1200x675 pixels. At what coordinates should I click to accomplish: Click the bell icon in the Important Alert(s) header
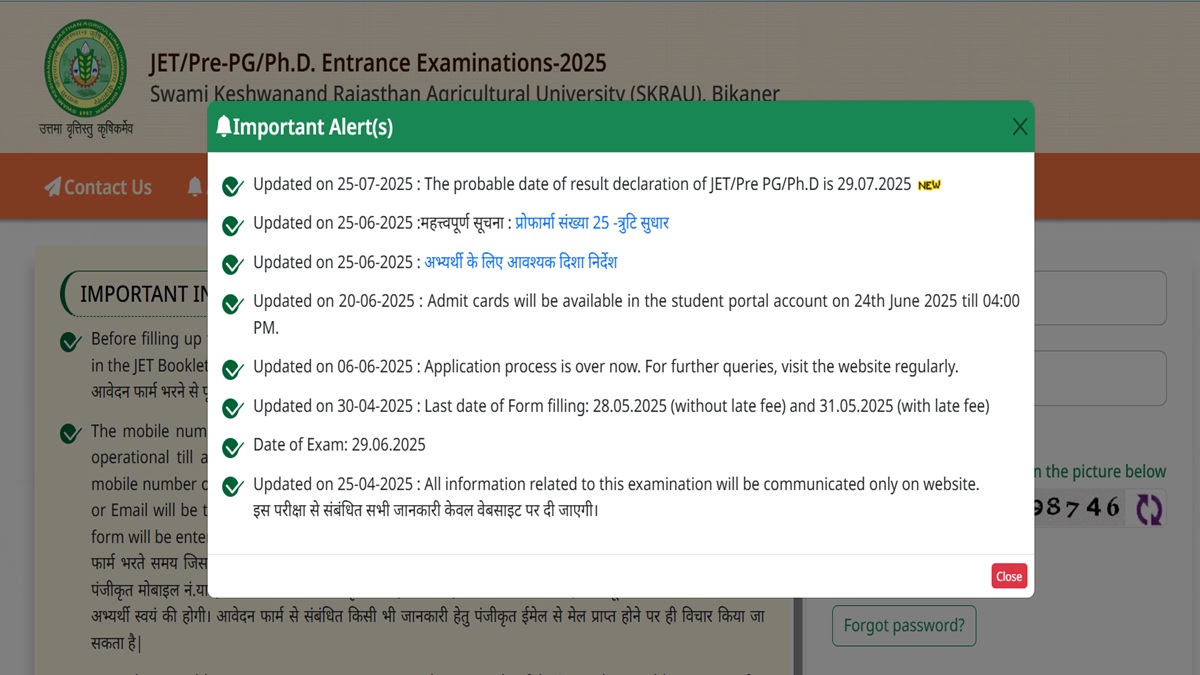[x=223, y=127]
